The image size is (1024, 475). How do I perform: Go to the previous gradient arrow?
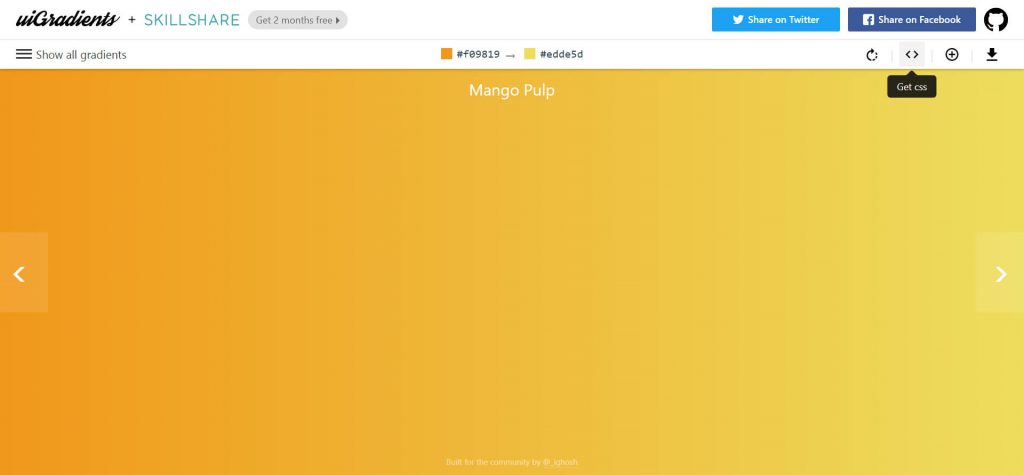click(x=20, y=273)
